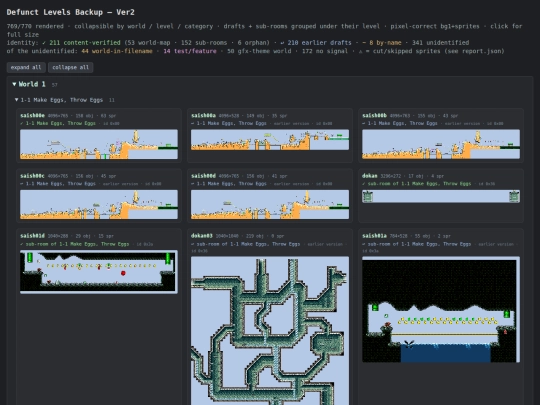Select the saish01a card title

[x=374, y=236]
